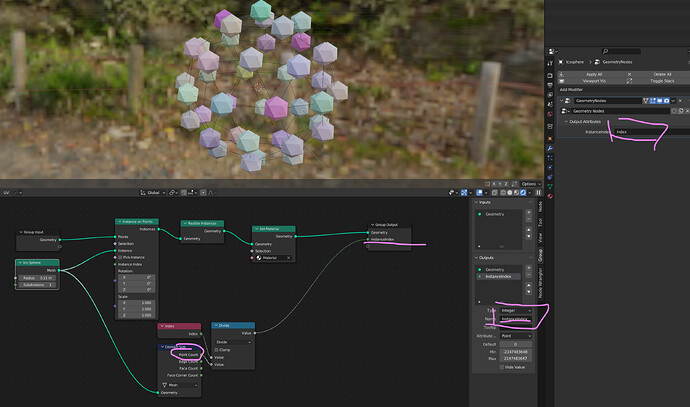Image resolution: width=690 pixels, height=407 pixels.
Task: Open the Attribute domain Point dropdown
Action: tap(515, 336)
